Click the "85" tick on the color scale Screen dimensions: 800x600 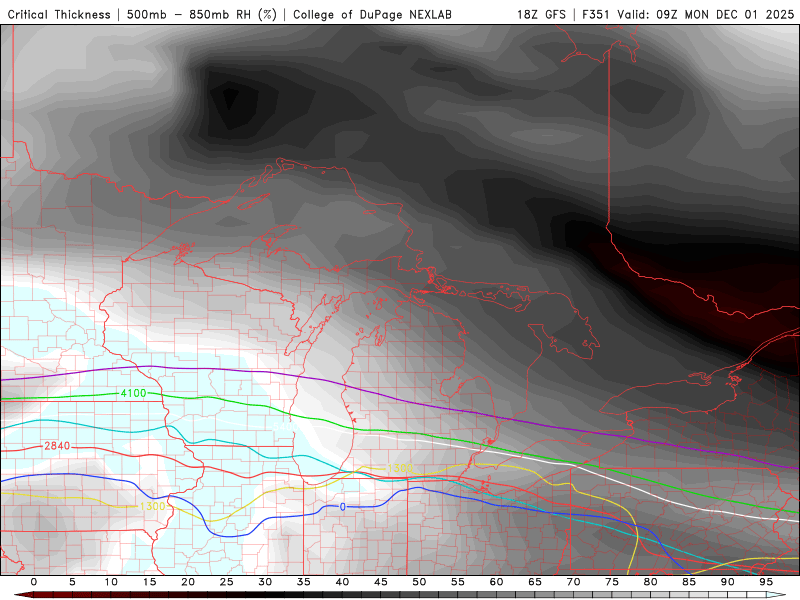(689, 582)
